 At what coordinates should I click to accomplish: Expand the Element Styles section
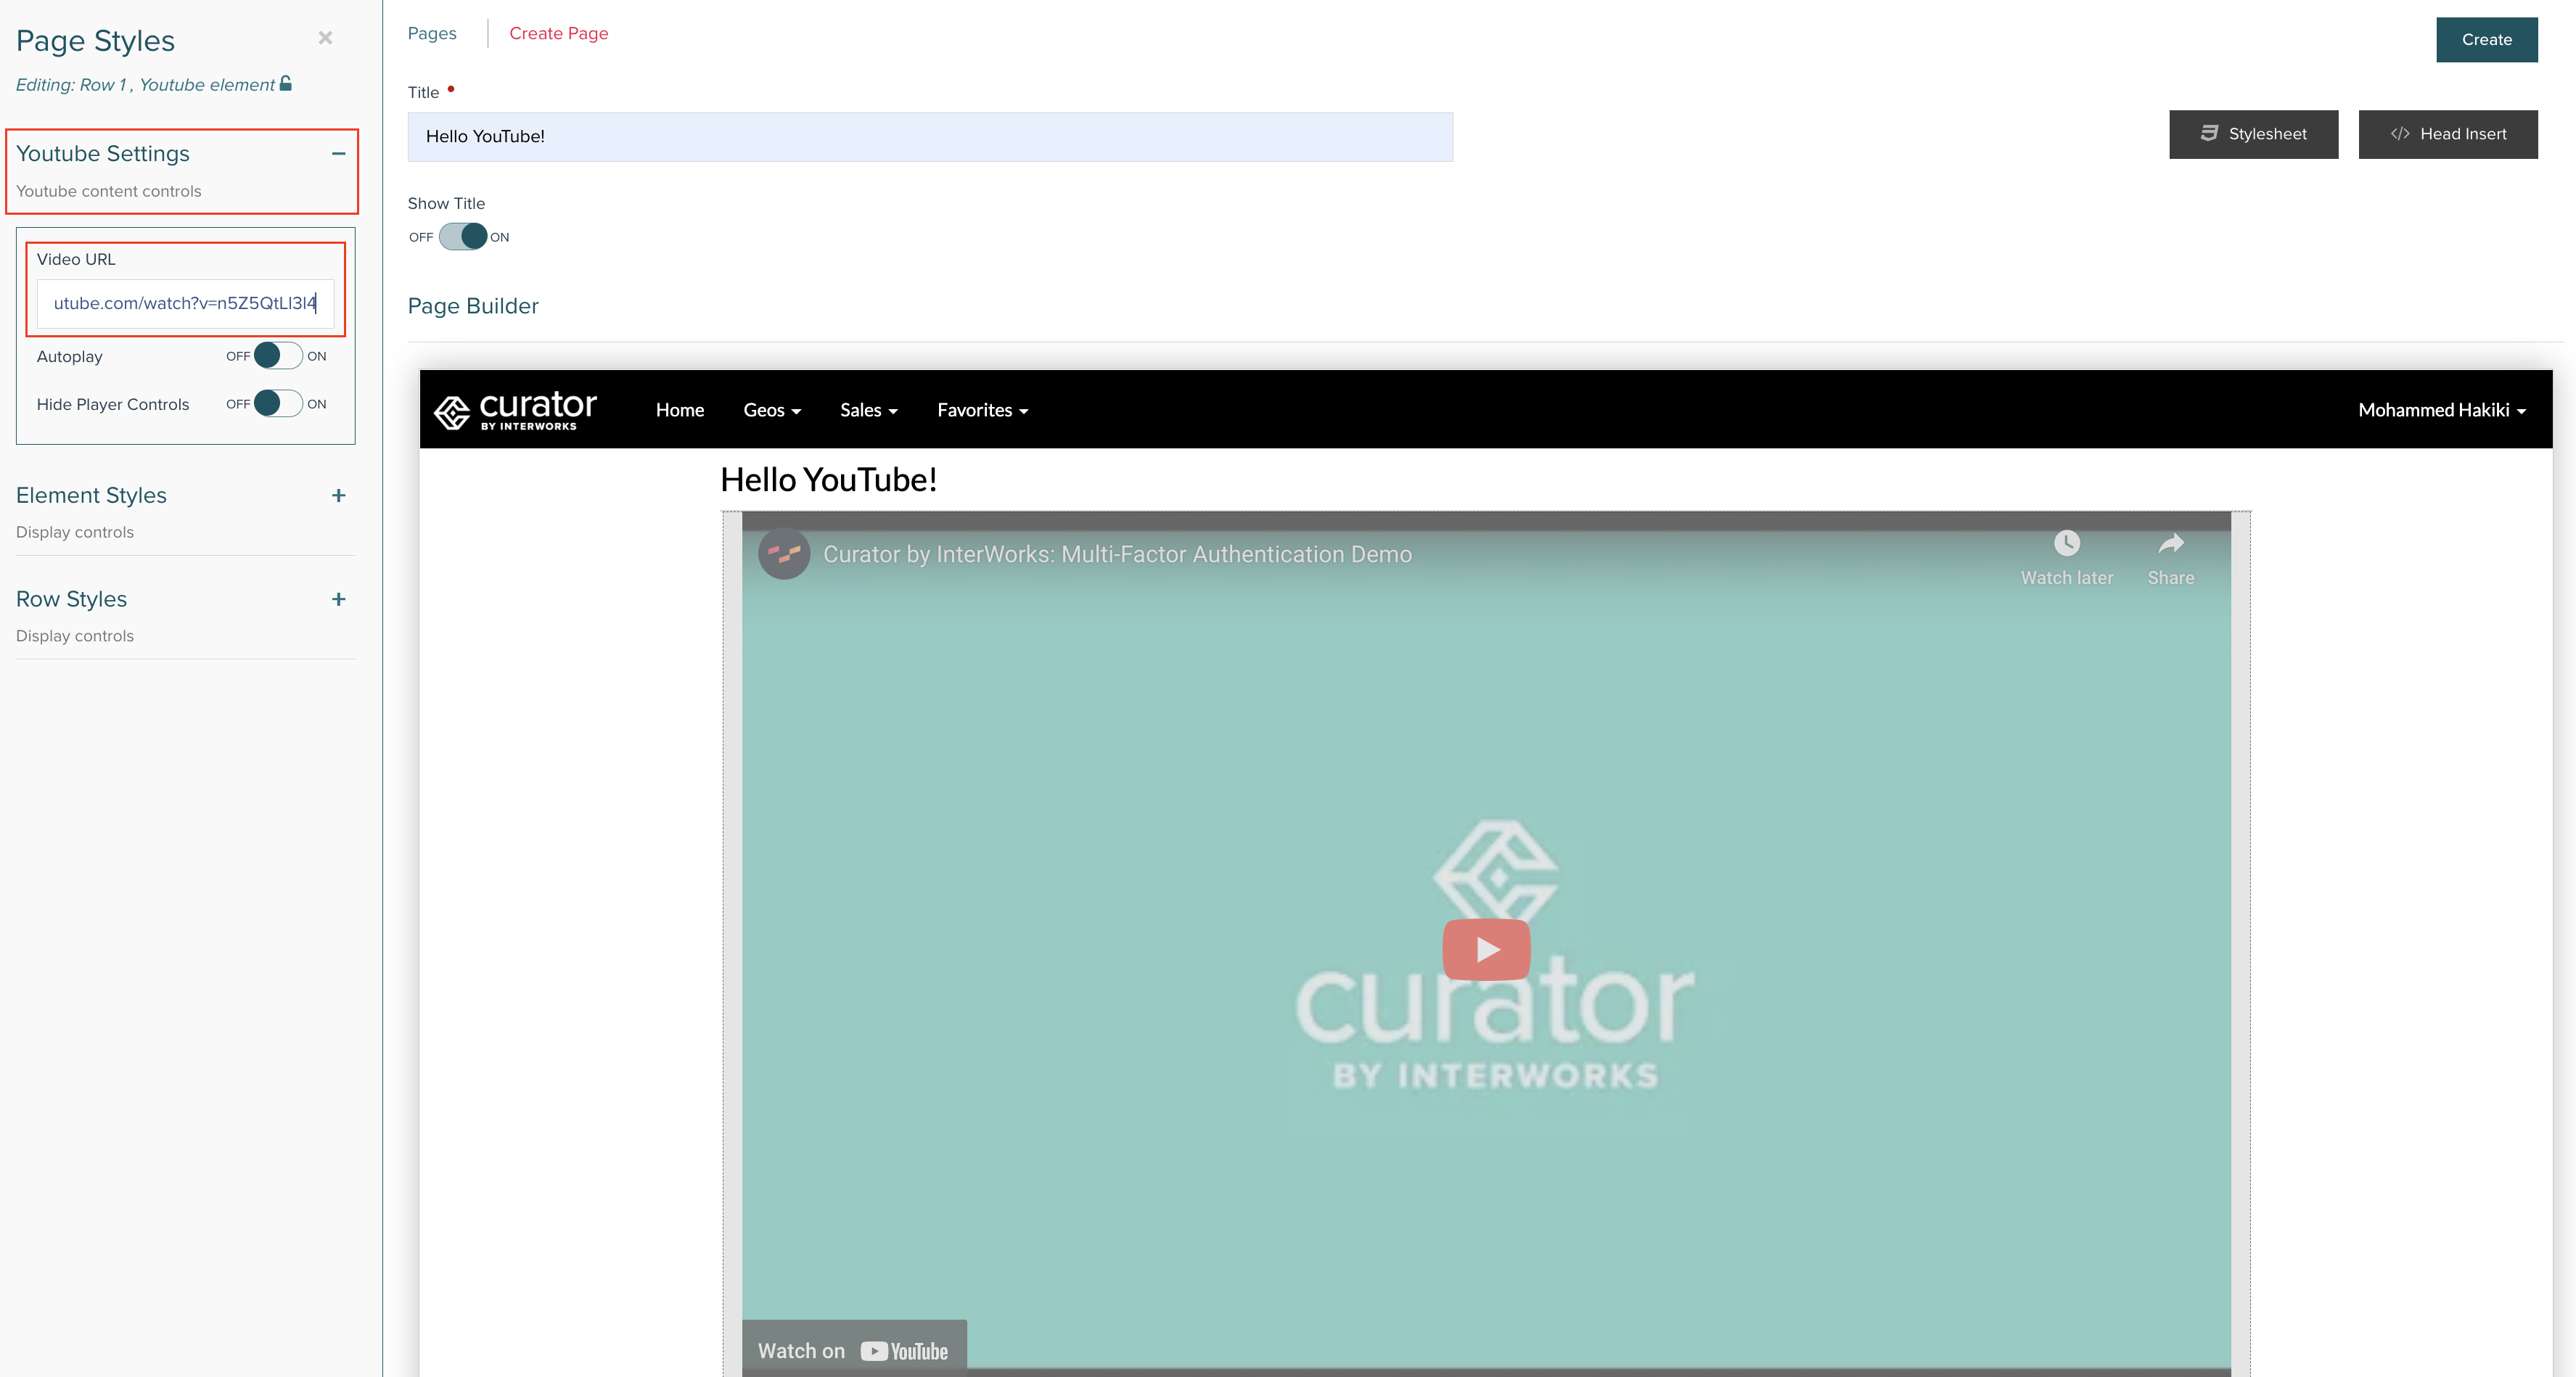tap(339, 495)
